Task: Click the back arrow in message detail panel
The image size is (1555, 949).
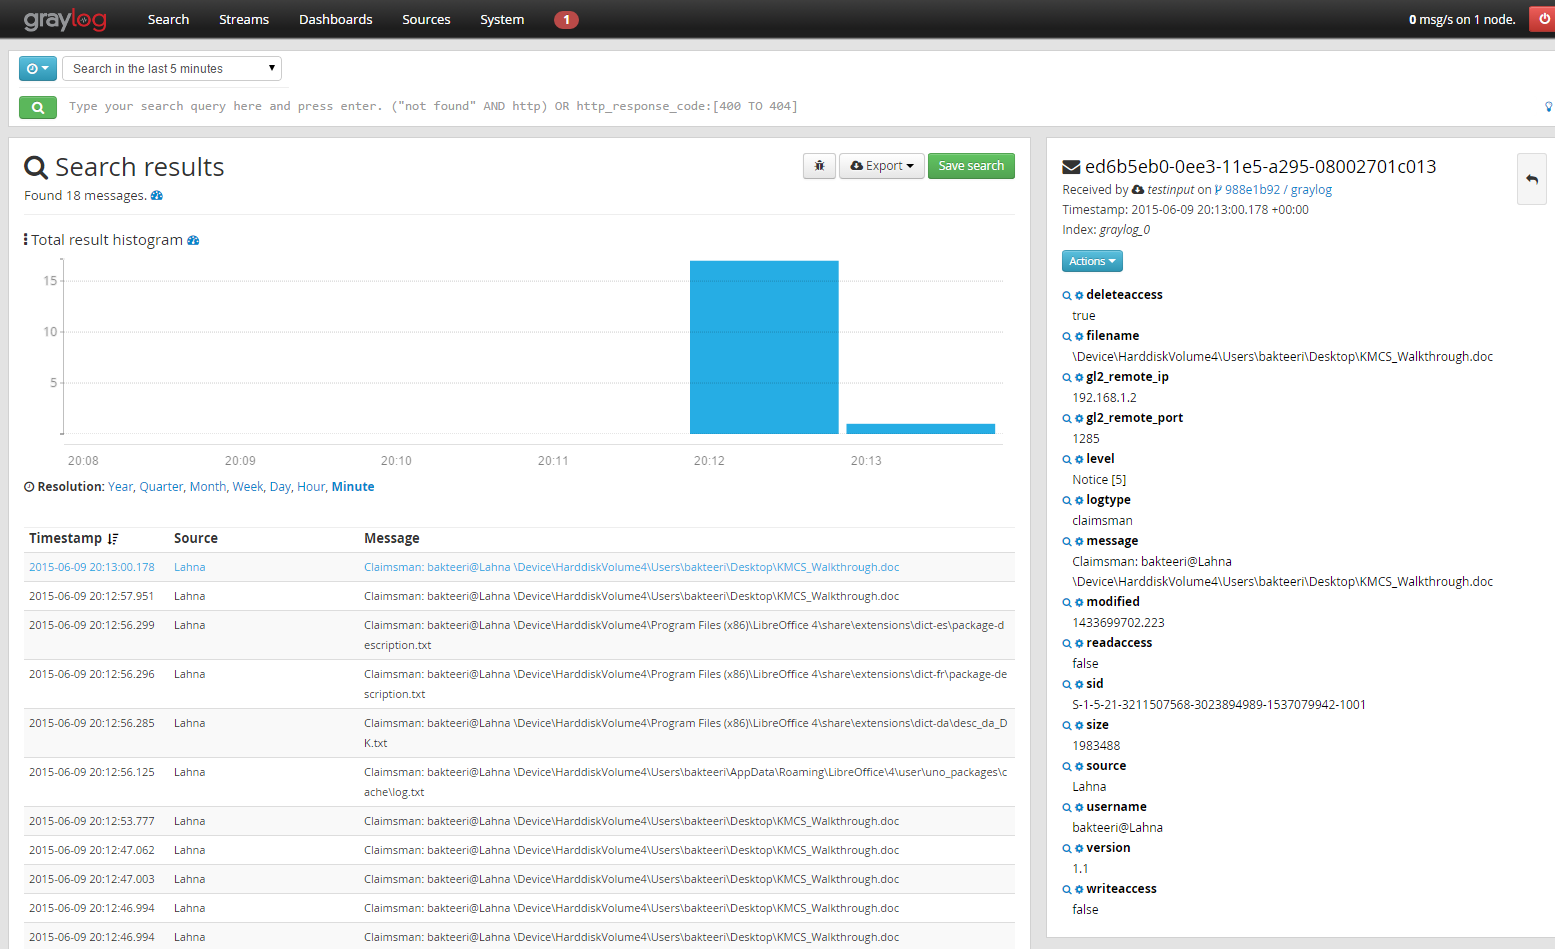Action: coord(1531,180)
